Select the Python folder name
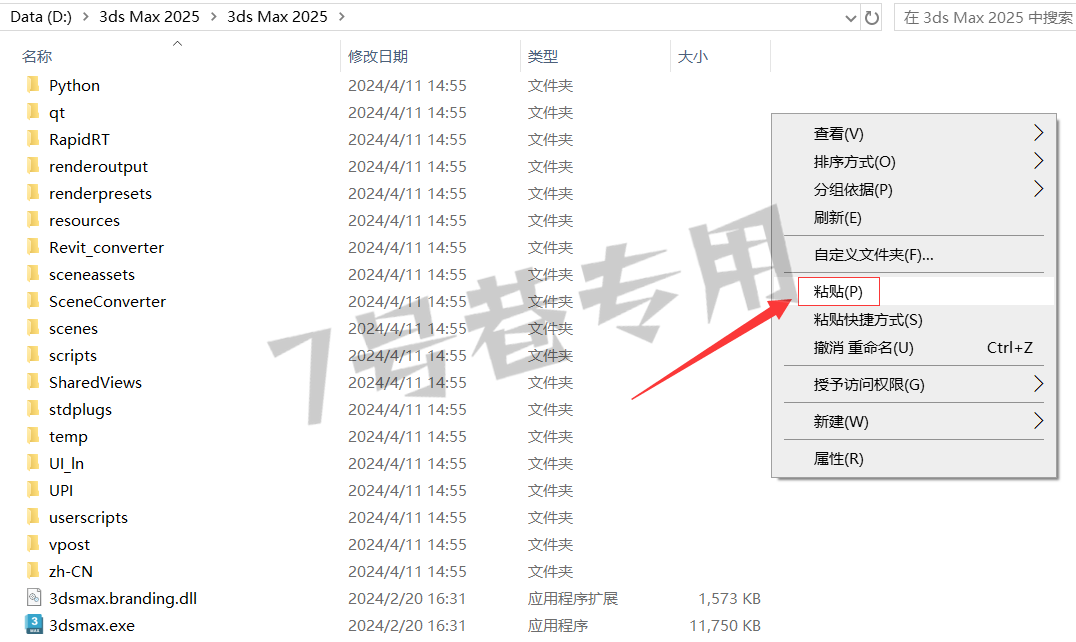The width and height of the screenshot is (1076, 642). (74, 86)
